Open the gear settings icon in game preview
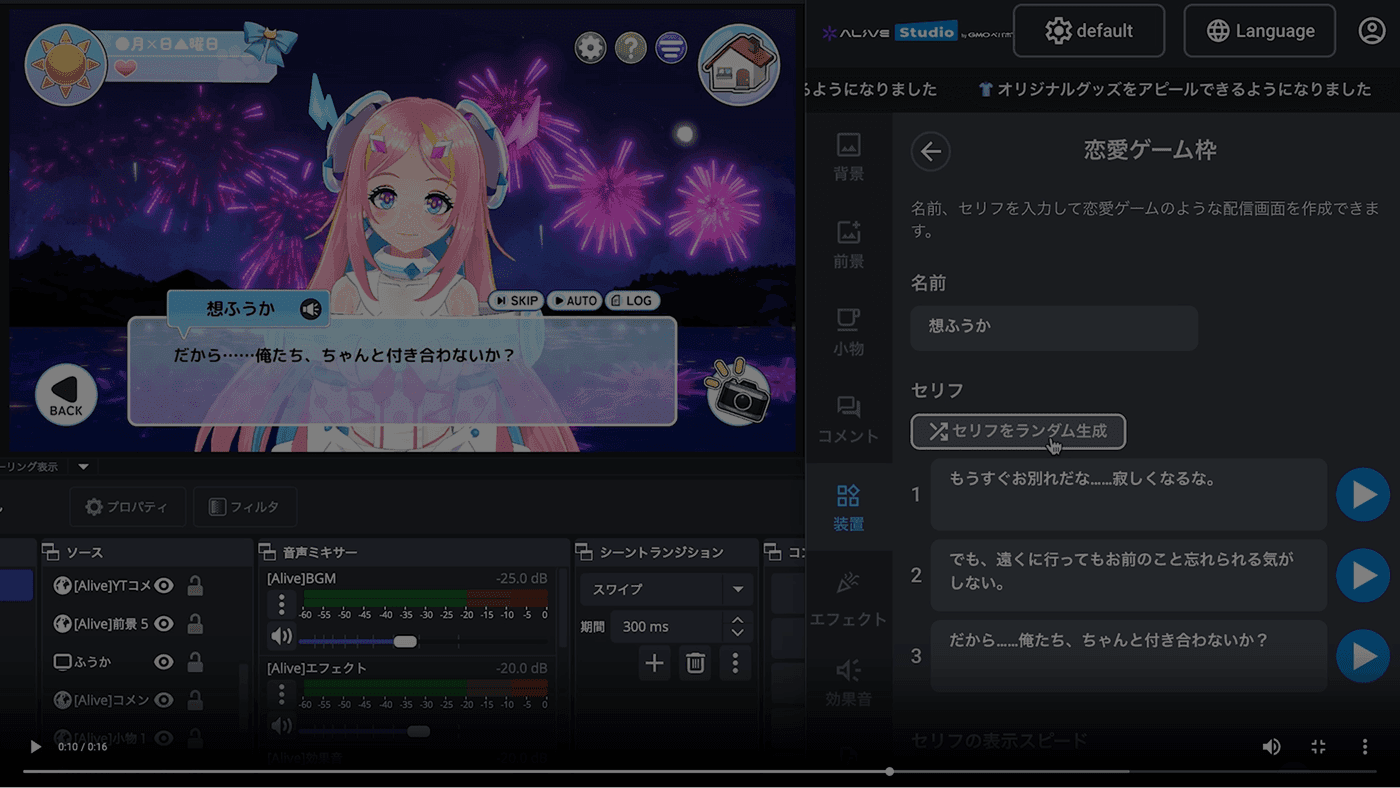The width and height of the screenshot is (1400, 788). [591, 47]
